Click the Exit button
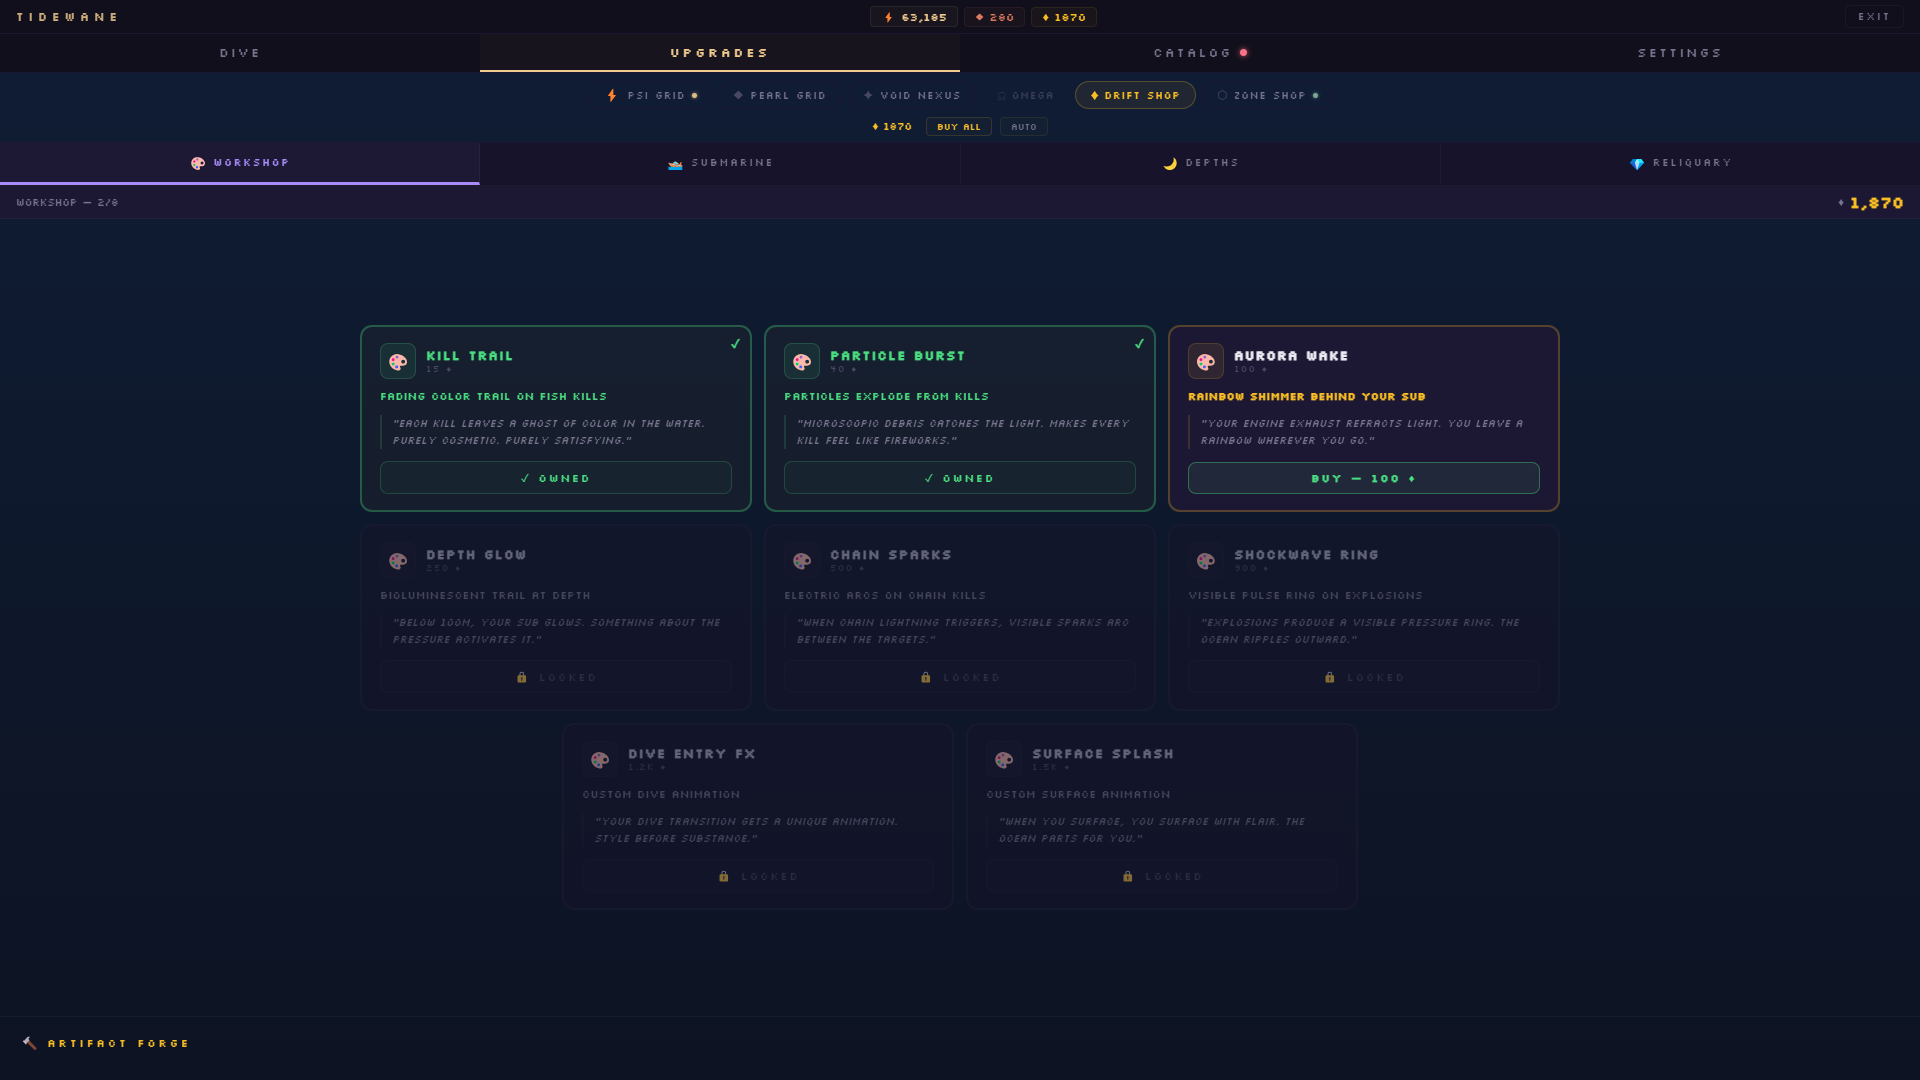 (1873, 17)
